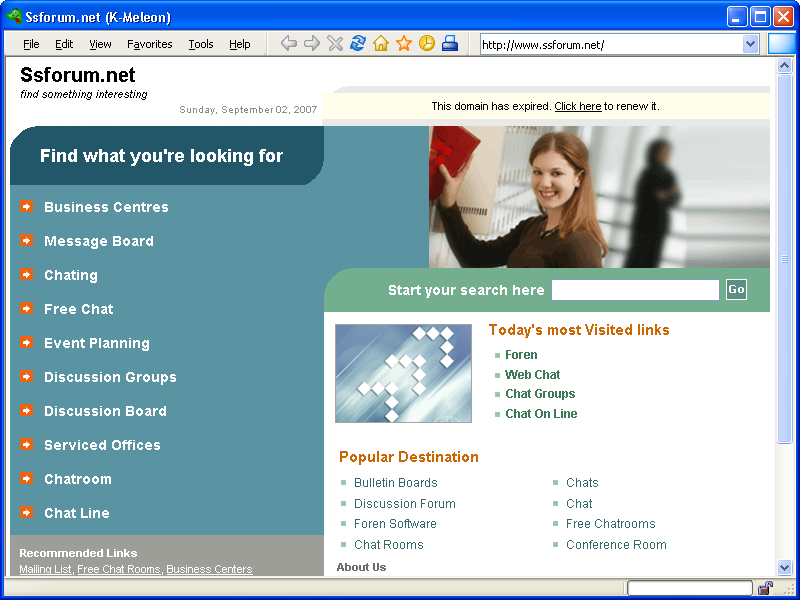Viewport: 800px width, 600px height.
Task: Click orange arrow beside Serviced Offices
Action: click(27, 444)
